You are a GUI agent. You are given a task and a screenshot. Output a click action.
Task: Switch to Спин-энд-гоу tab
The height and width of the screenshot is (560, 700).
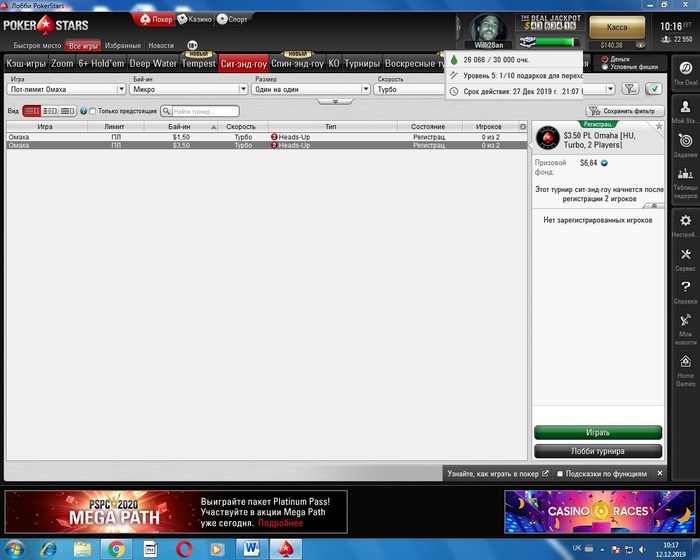tap(297, 64)
